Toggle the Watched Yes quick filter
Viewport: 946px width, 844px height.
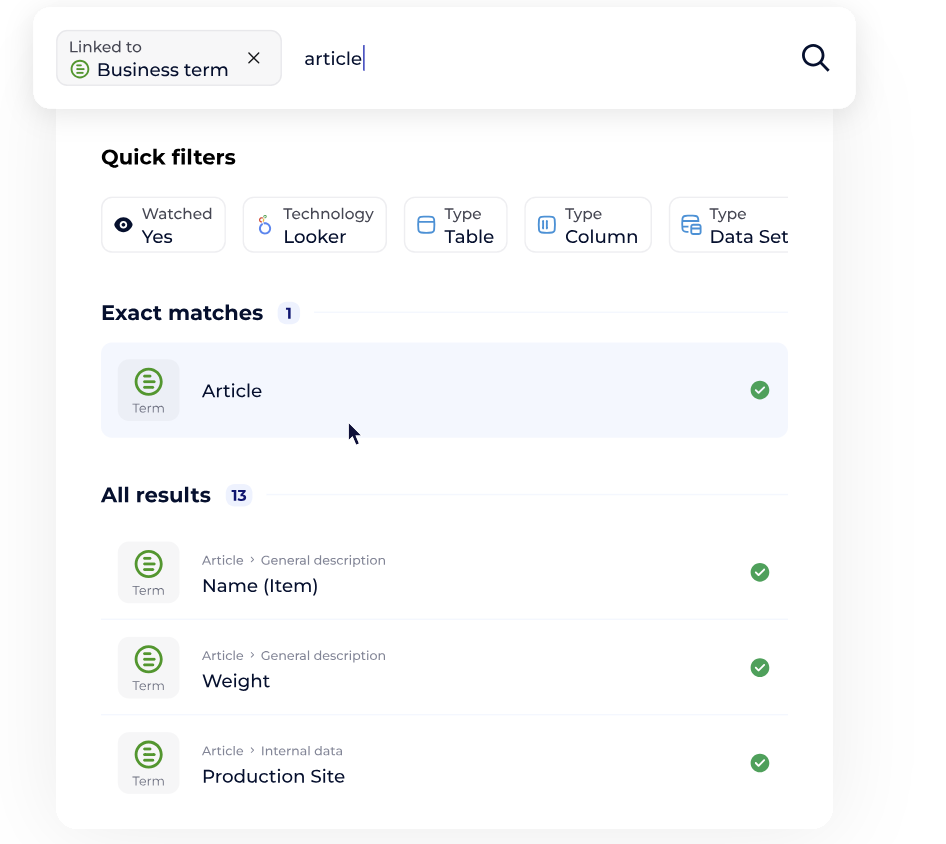[163, 225]
